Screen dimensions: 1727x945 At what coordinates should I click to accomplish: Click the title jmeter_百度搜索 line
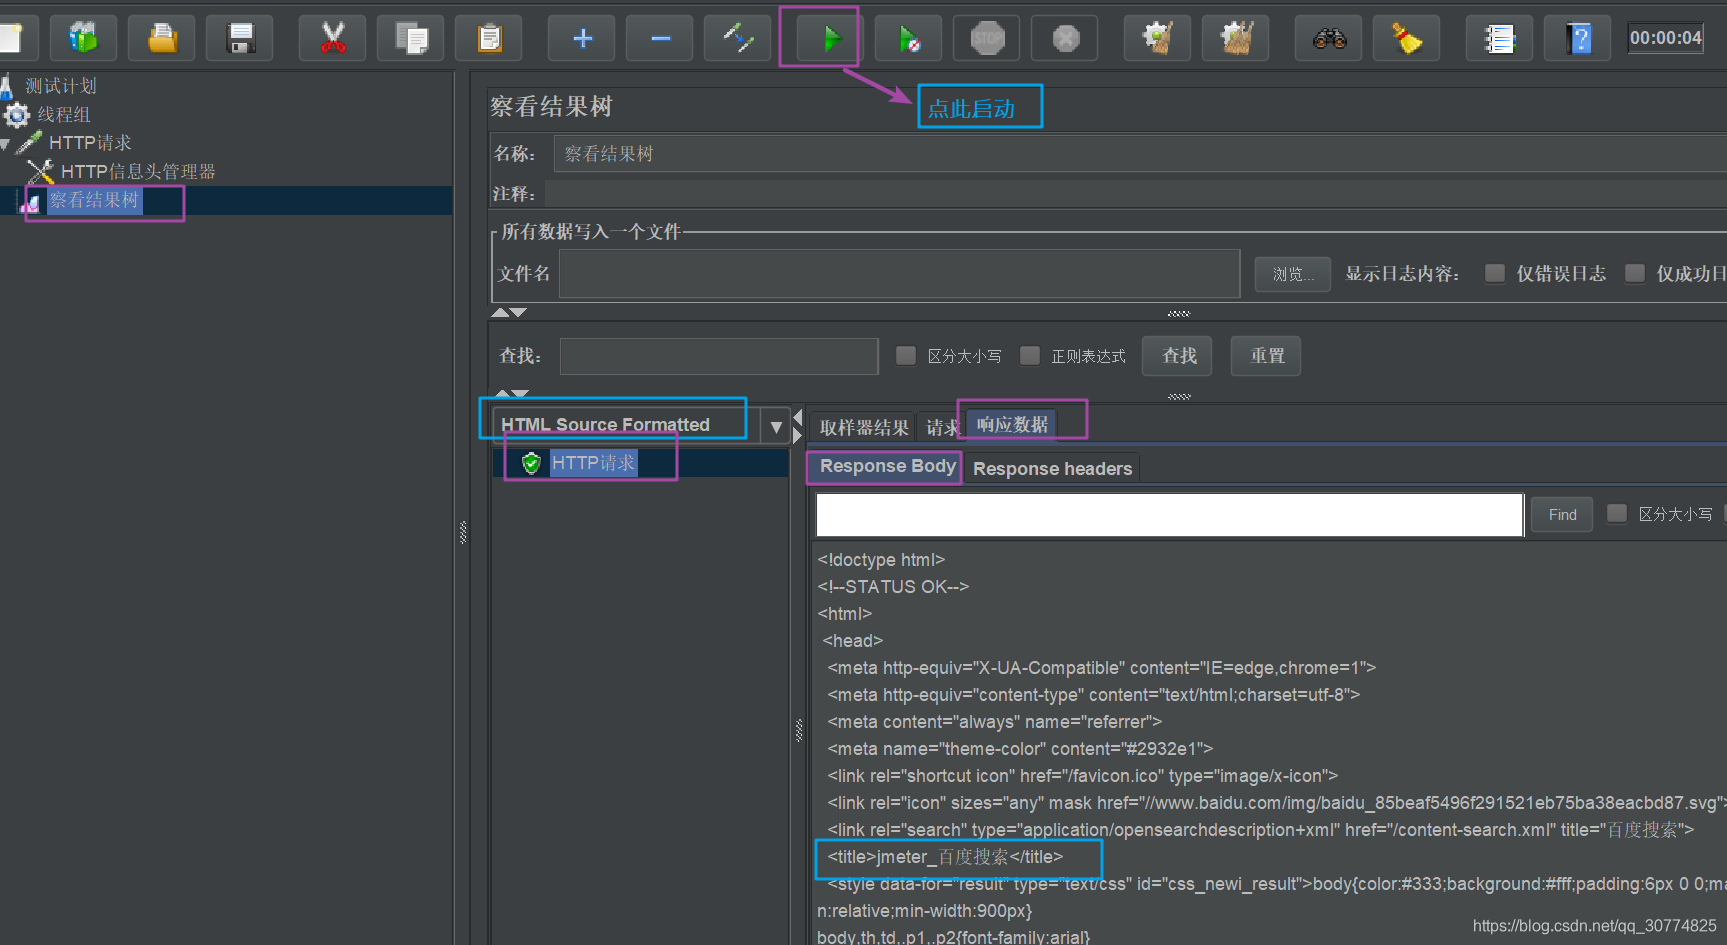point(945,857)
